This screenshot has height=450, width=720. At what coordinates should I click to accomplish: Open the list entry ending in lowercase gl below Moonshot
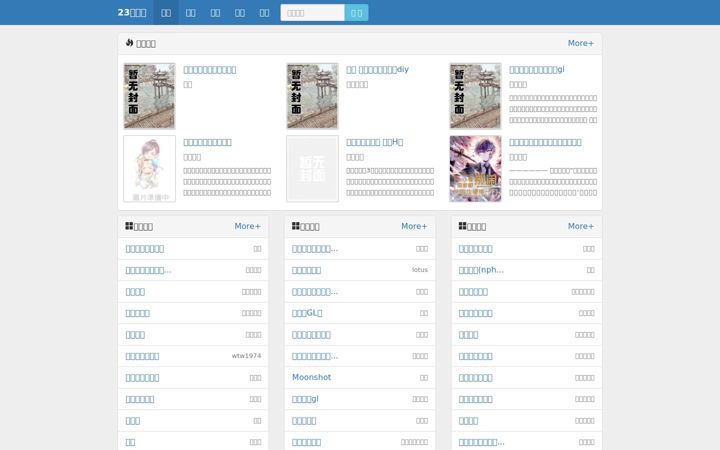click(305, 399)
